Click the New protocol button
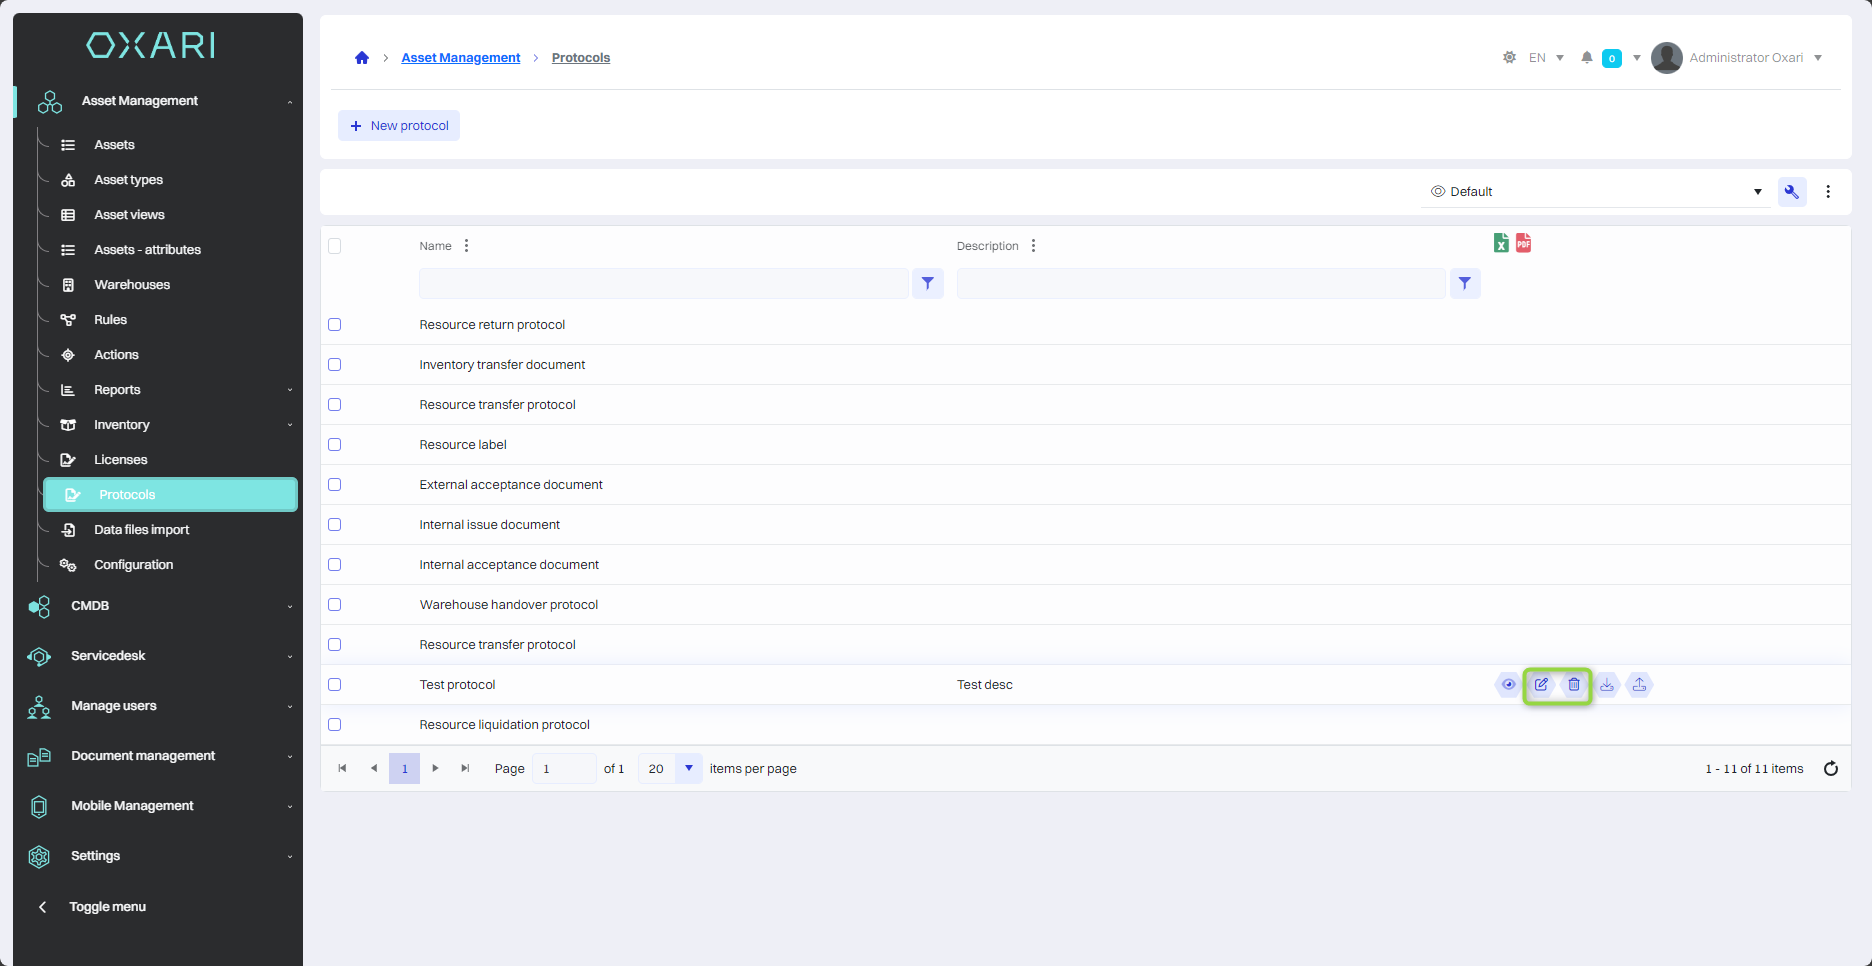 (399, 126)
